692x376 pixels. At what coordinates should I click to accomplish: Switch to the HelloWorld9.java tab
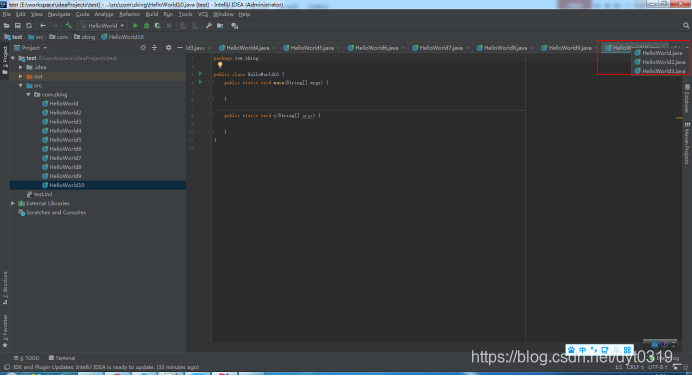(569, 48)
